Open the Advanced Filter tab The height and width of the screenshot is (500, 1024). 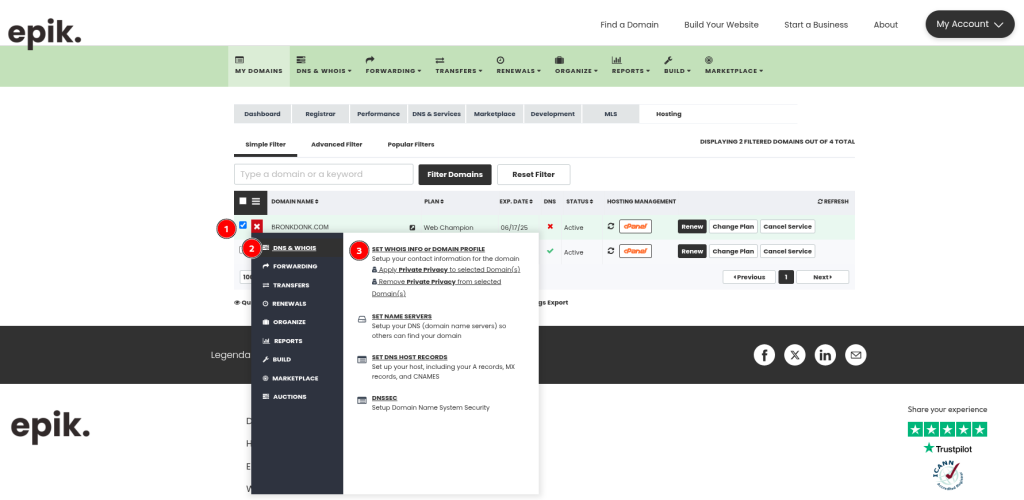click(x=336, y=144)
